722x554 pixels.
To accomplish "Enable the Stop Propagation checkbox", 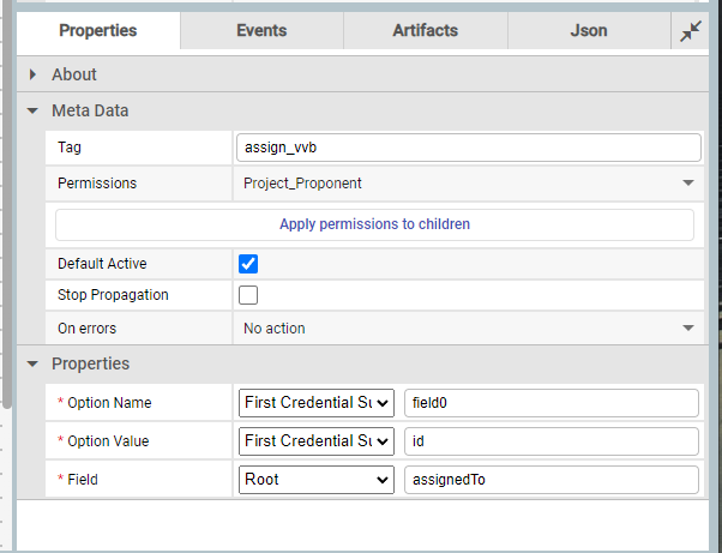I will tap(249, 295).
